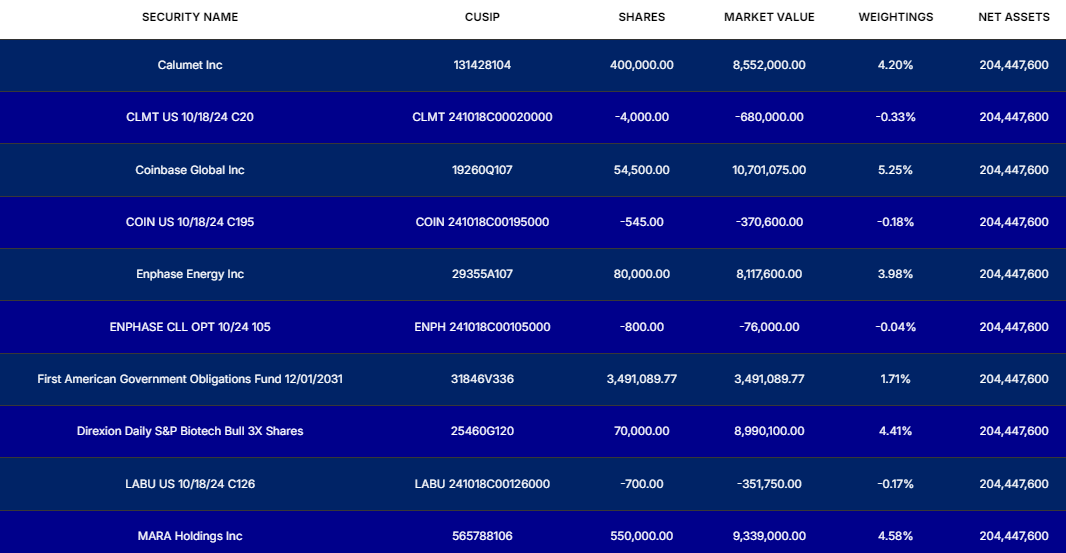Click weighting -0.18%
The image size is (1066, 553).
895,222
